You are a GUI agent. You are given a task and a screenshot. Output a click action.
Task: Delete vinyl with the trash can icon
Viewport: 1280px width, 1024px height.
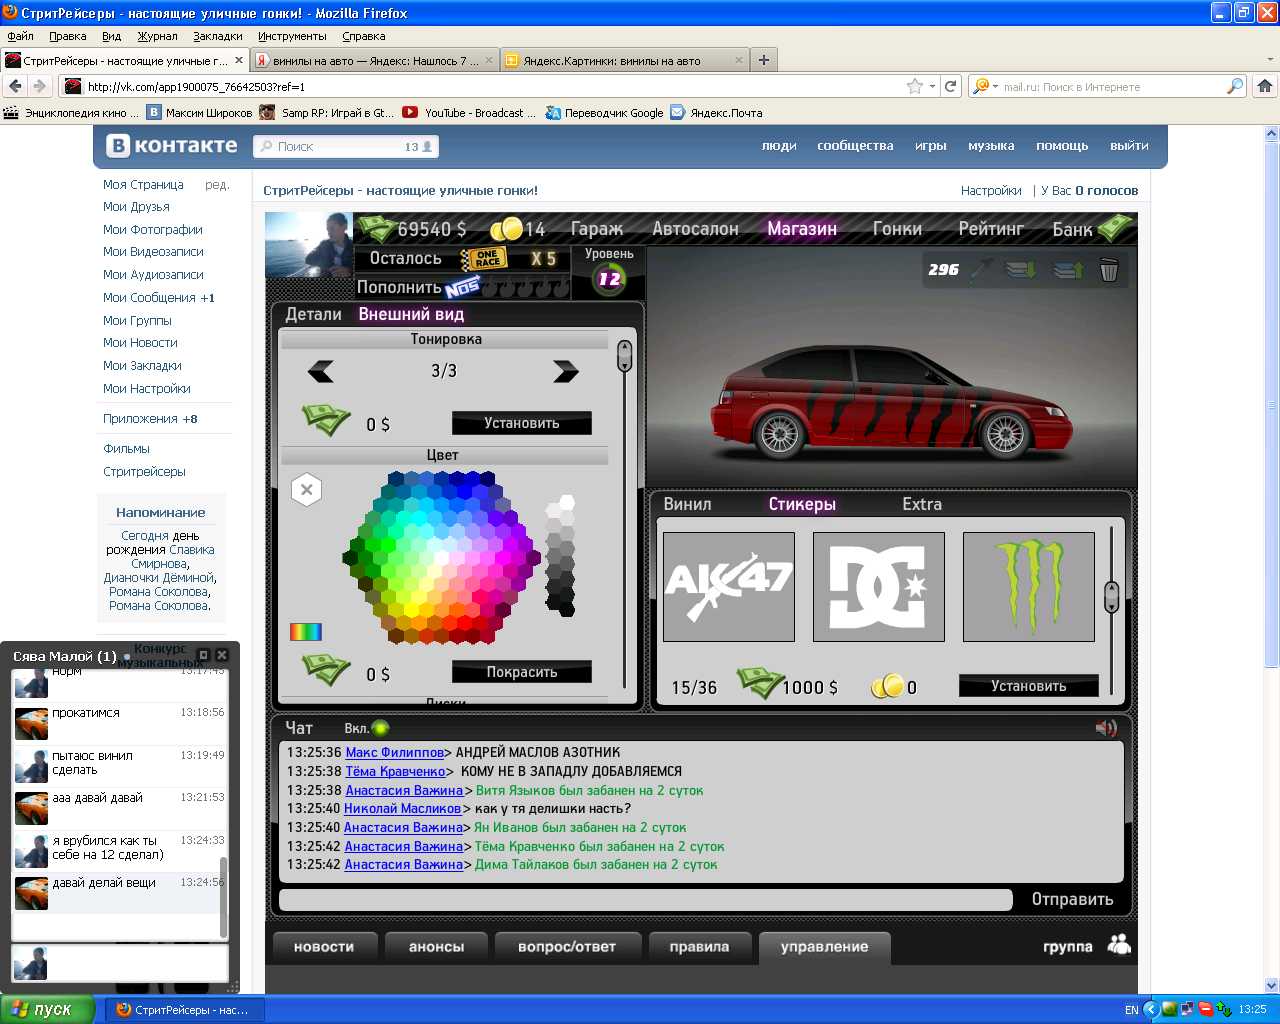[x=1109, y=269]
